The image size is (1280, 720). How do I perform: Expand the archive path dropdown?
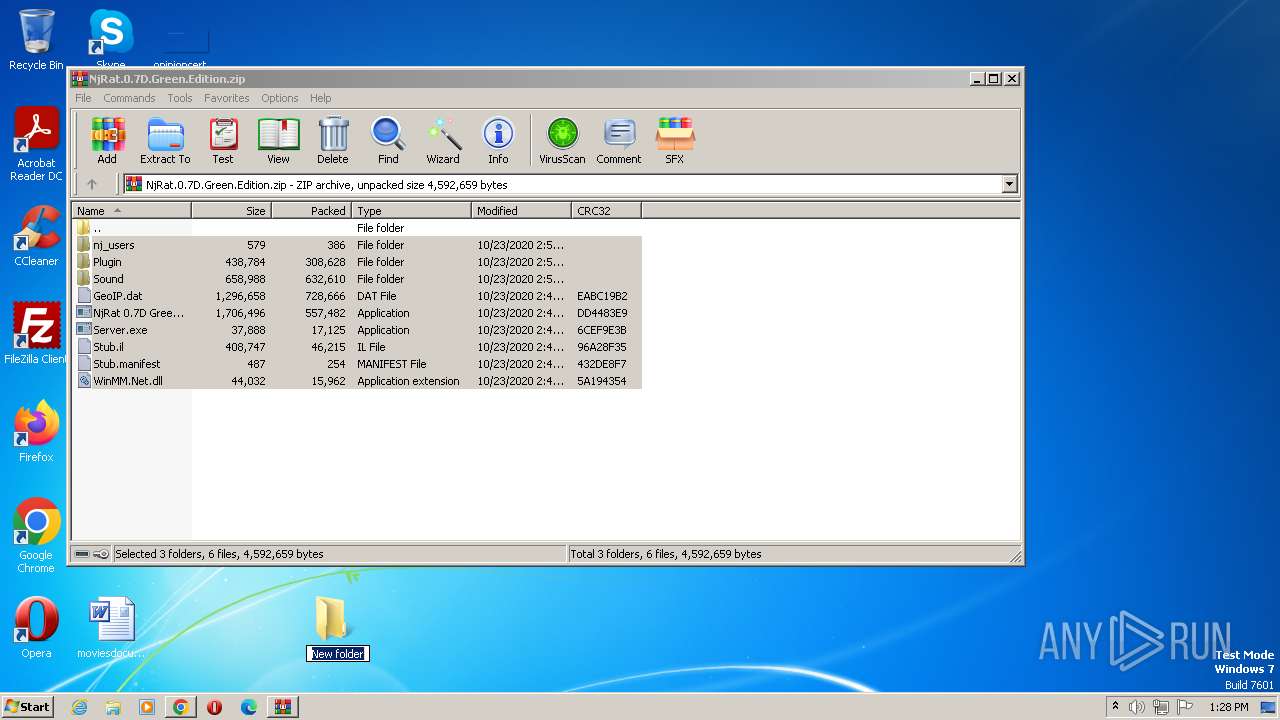click(1009, 184)
